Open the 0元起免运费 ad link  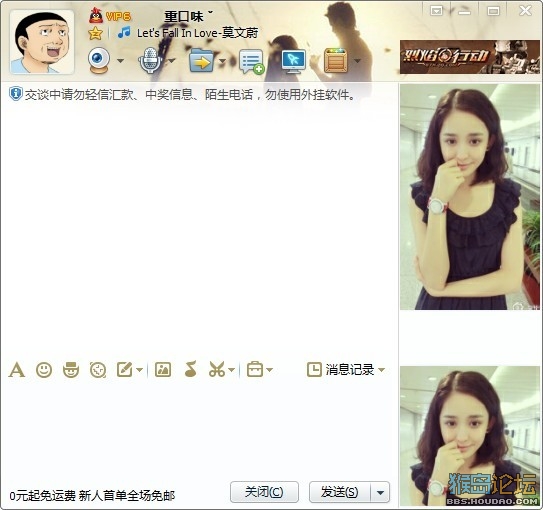tap(92, 496)
